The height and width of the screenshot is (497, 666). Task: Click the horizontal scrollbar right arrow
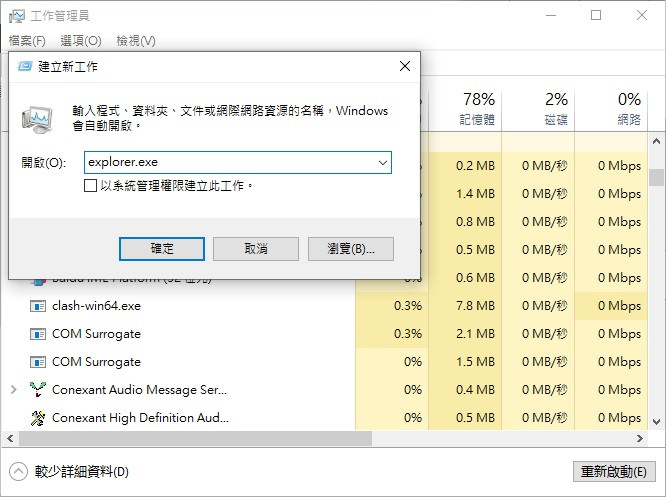(x=640, y=439)
